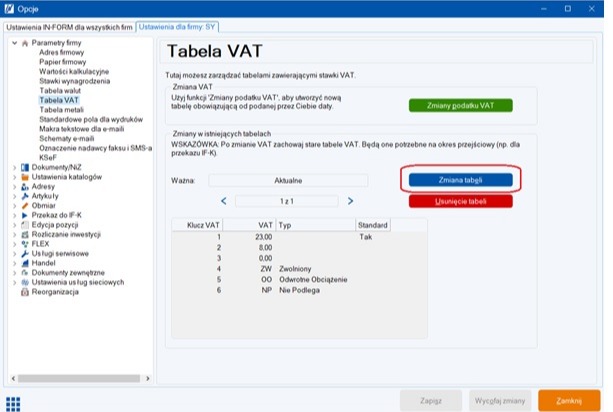The height and width of the screenshot is (412, 613).
Task: Expand the Handel node
Action: pos(14,263)
